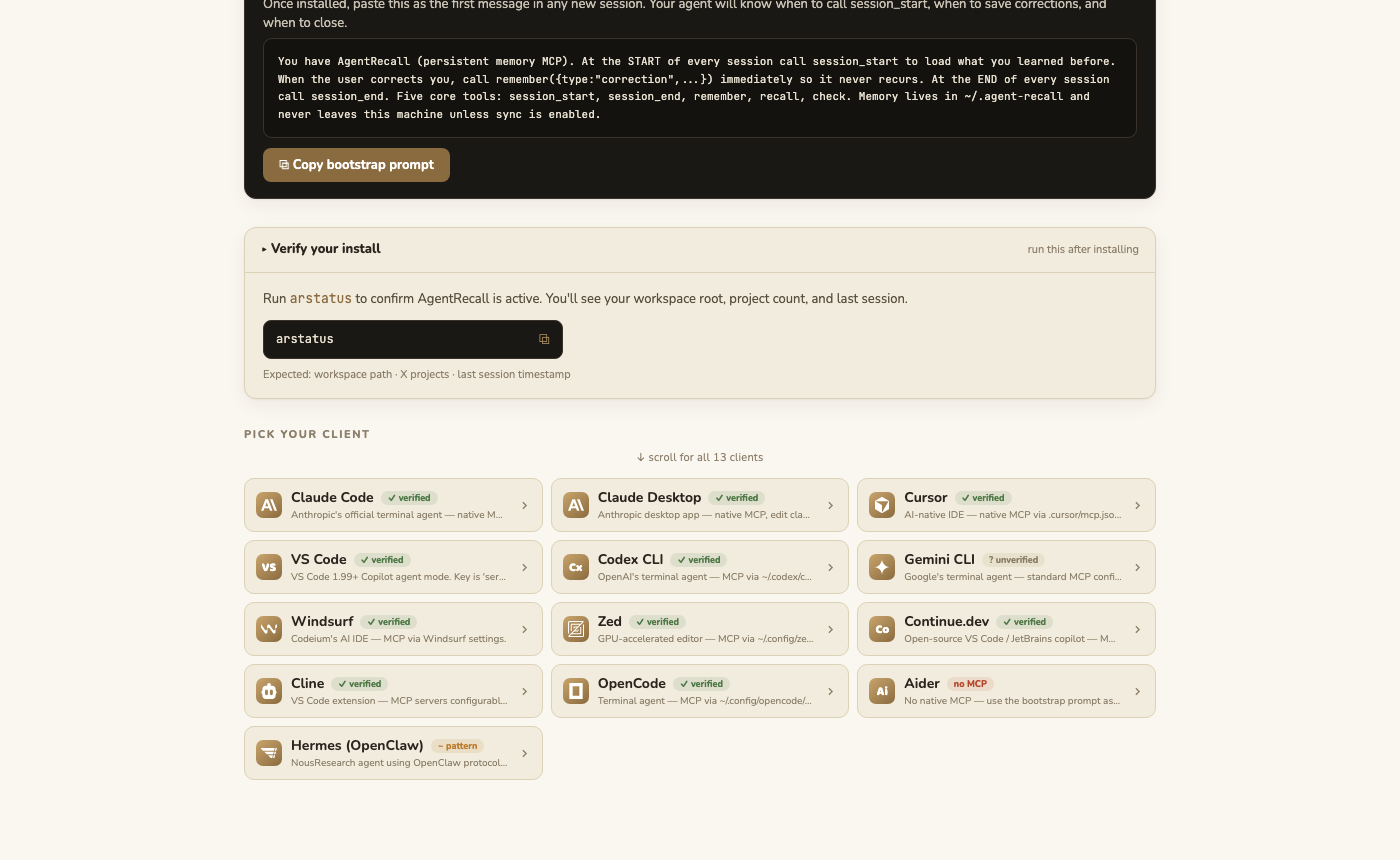Click the Claude Code client icon
Screen dimensions: 1400x860
[x=269, y=505]
